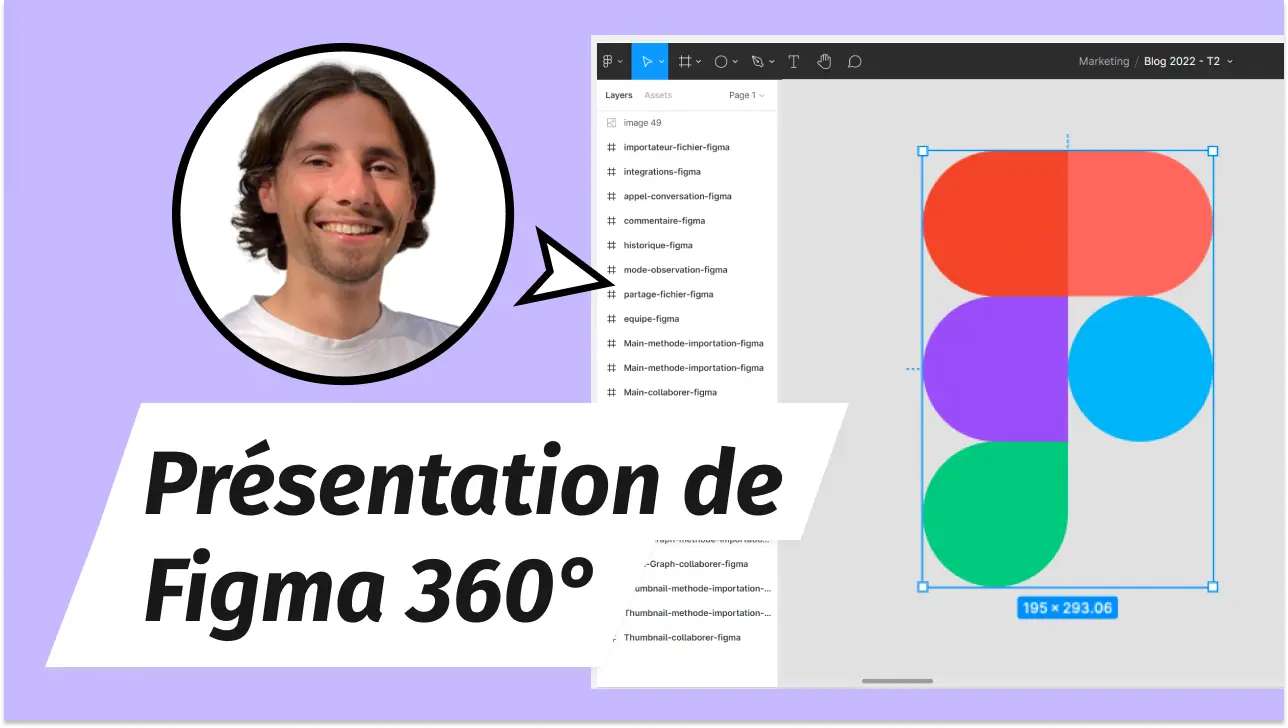Open the shape tools dropdown chevron
This screenshot has height=728, width=1288.
tap(735, 62)
